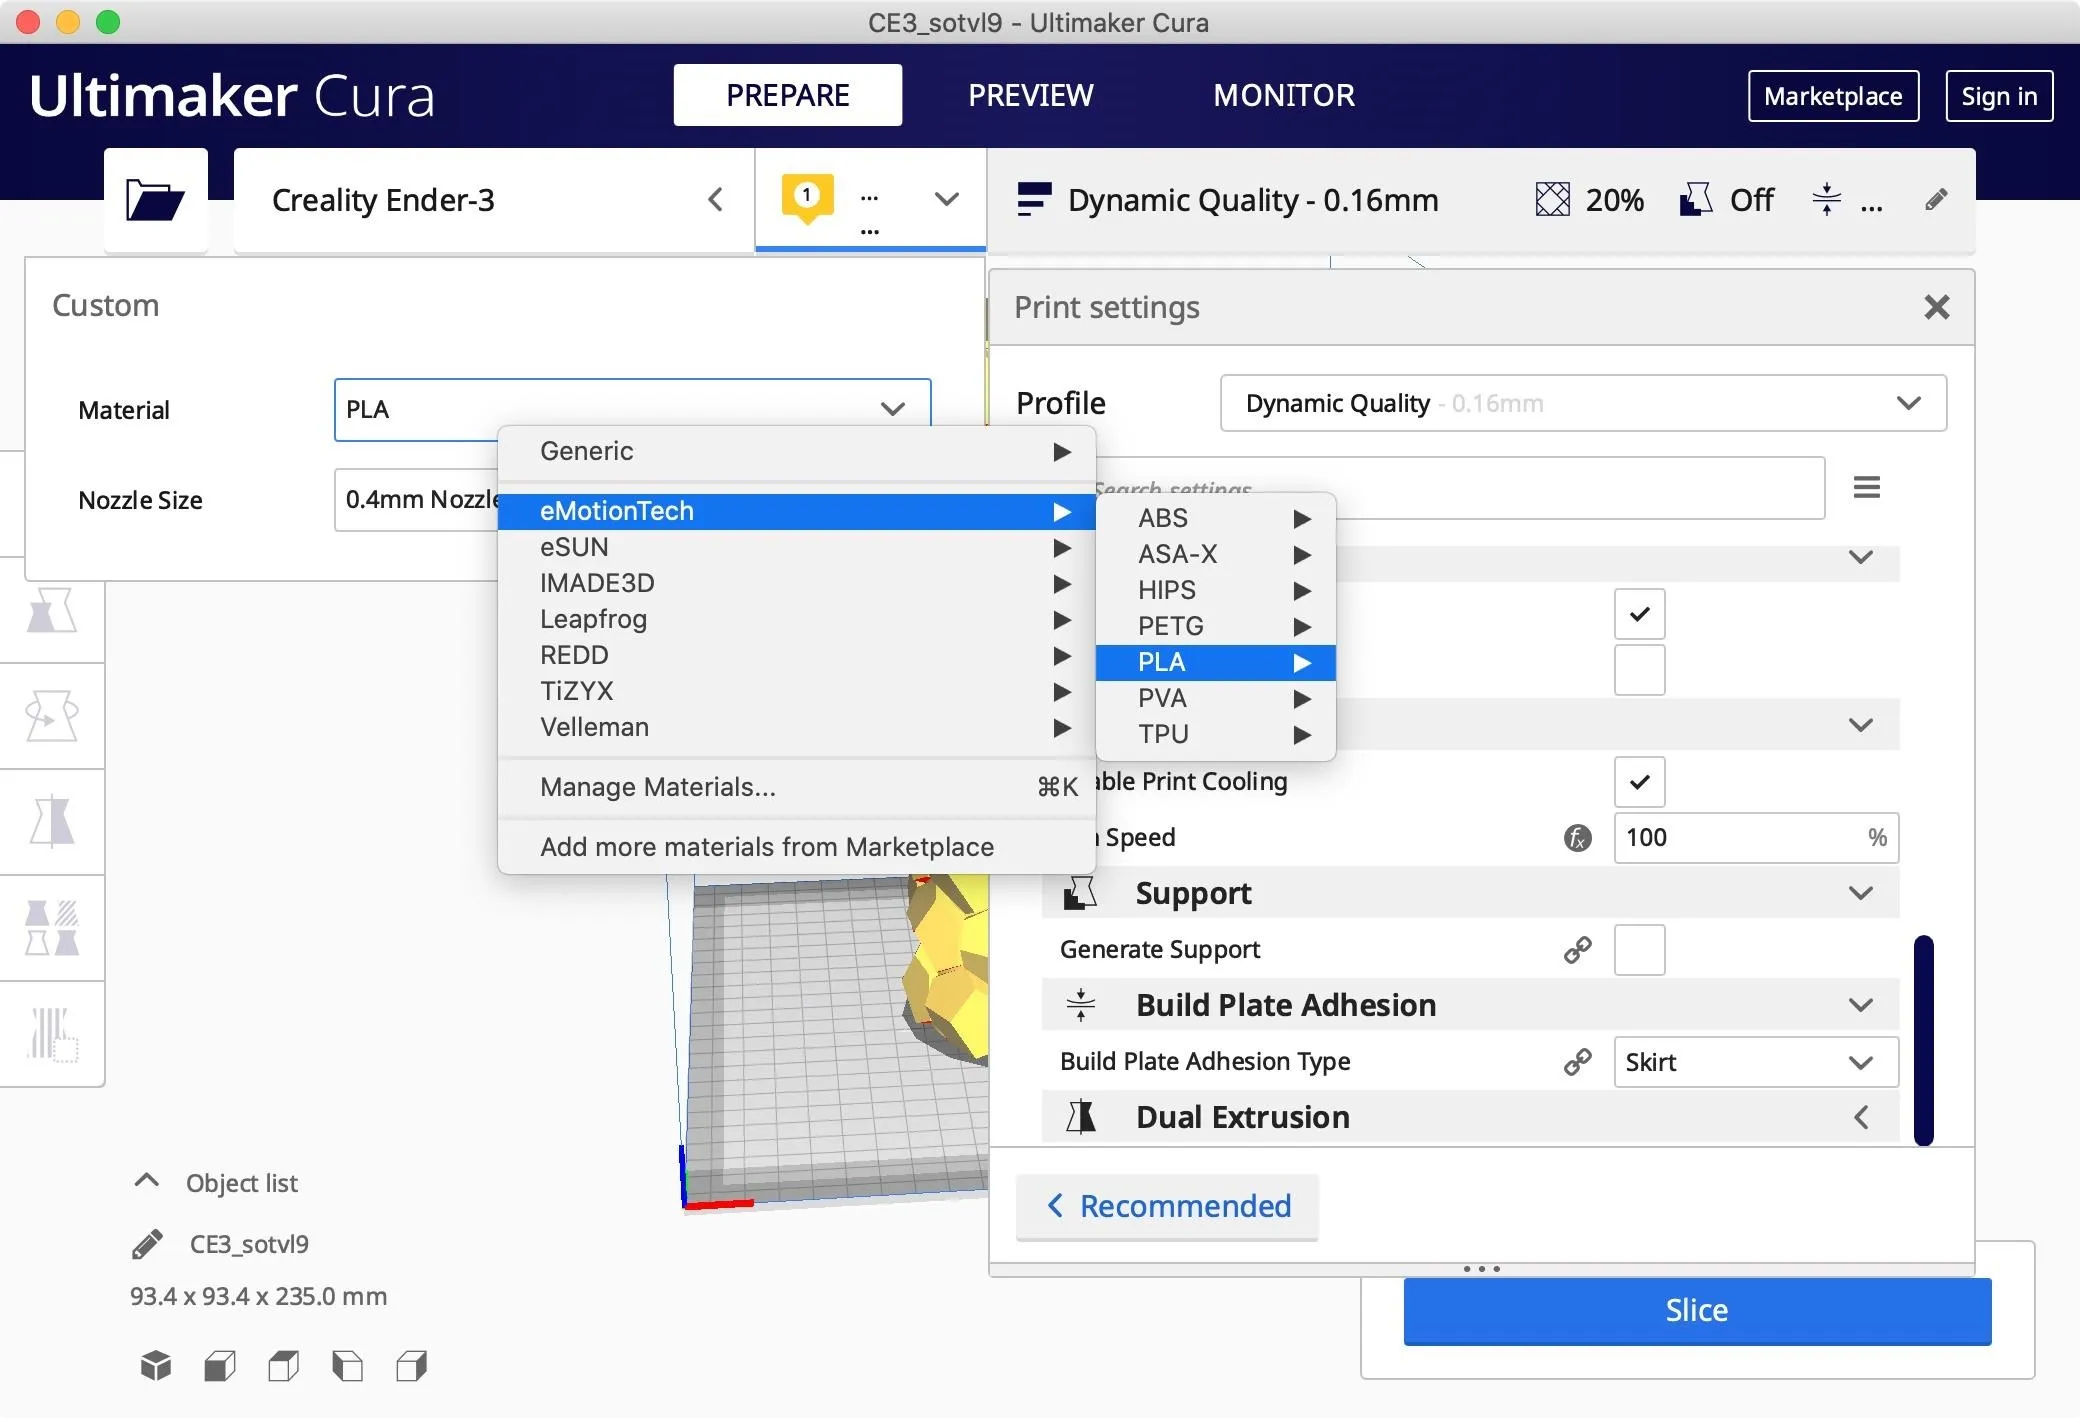Open file folder icon
Image resolution: width=2080 pixels, height=1418 pixels.
click(155, 199)
